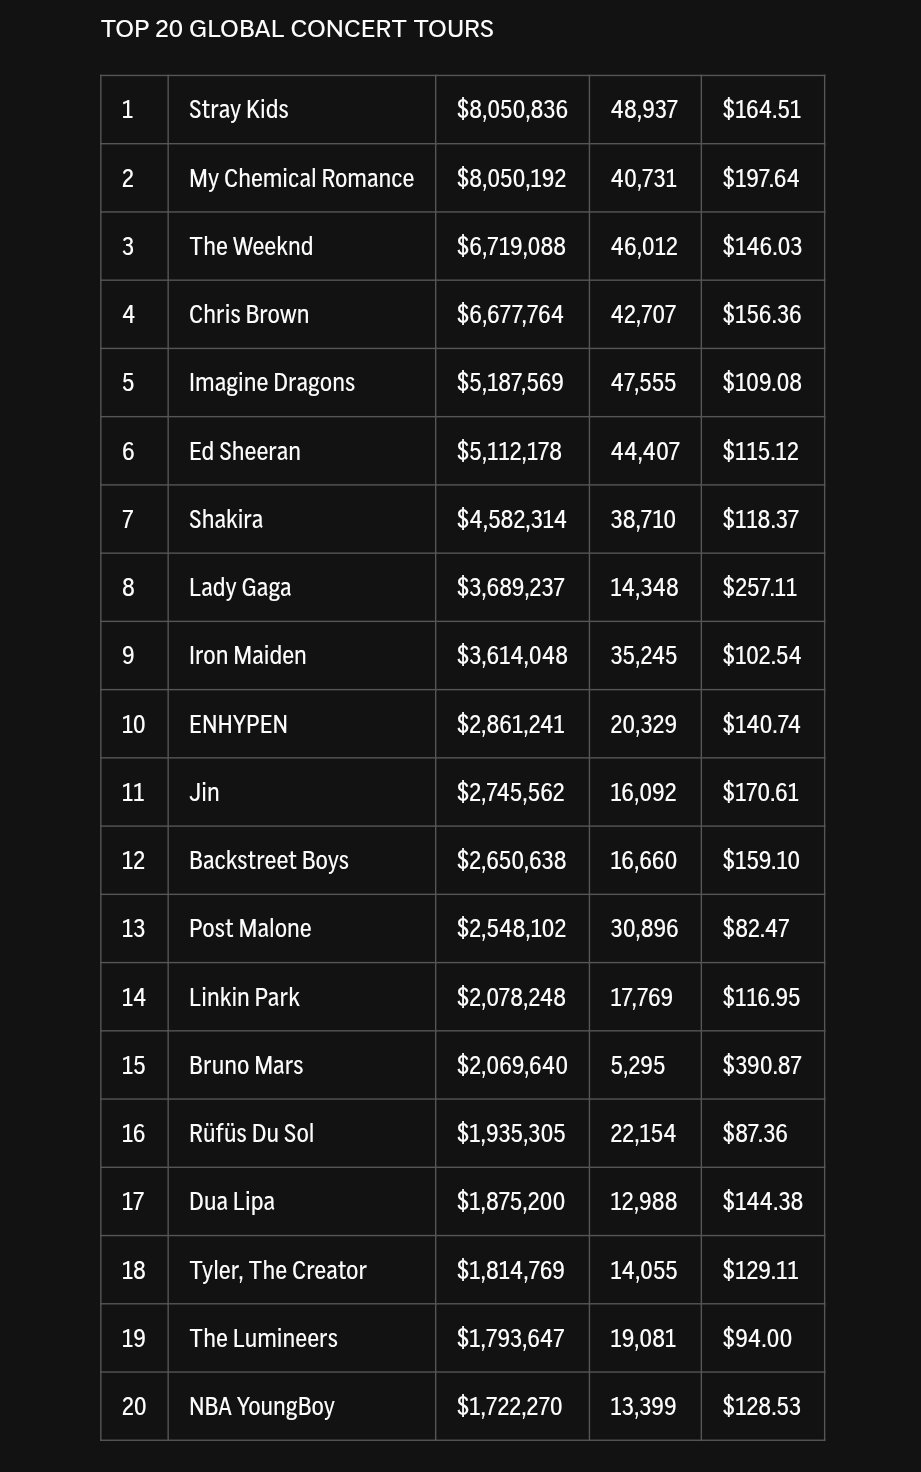The width and height of the screenshot is (921, 1472).
Task: Click Lady Gaga's $257.11 ticket price
Action: (760, 587)
